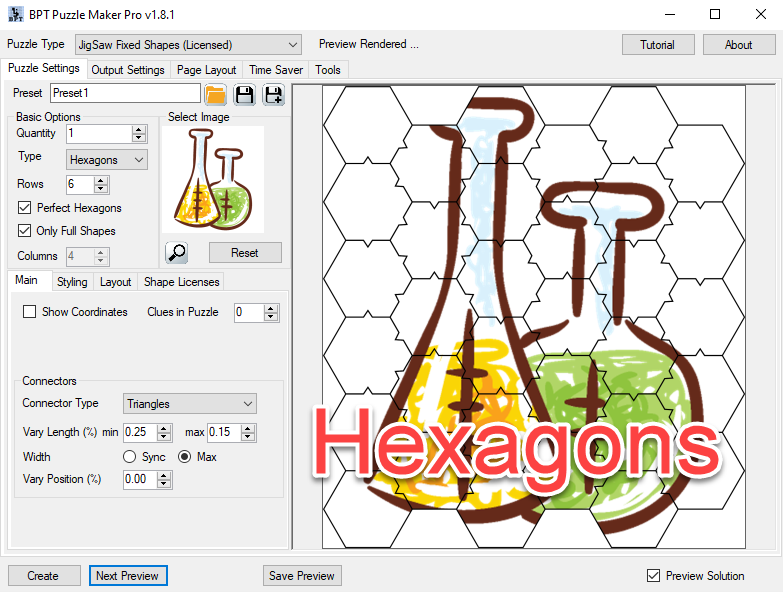Viewport: 783px width, 592px height.
Task: Click the BPT app icon in title bar
Action: coord(13,14)
